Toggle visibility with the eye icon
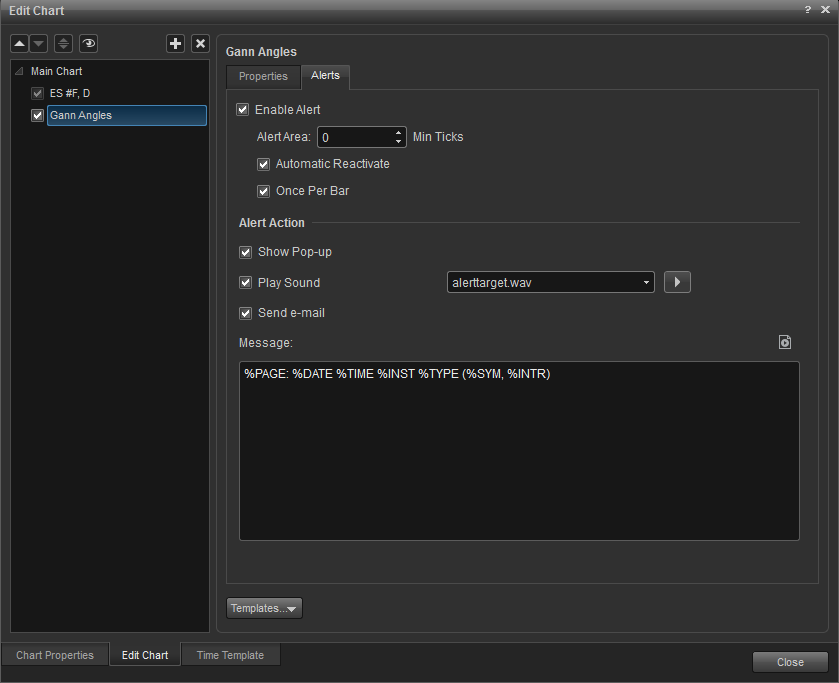The height and width of the screenshot is (683, 839). point(89,43)
